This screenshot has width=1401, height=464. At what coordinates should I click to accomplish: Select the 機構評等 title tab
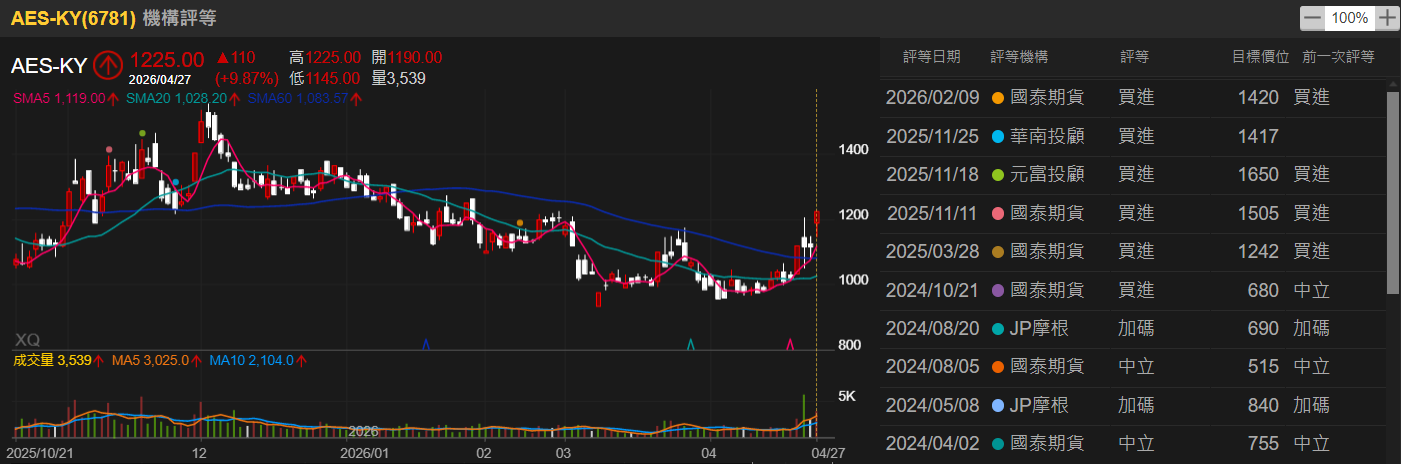[179, 18]
